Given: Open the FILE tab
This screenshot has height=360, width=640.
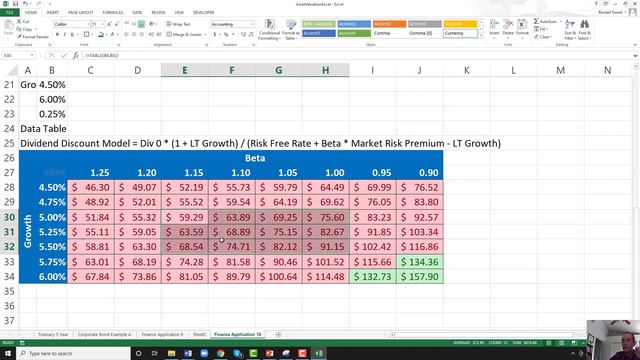Looking at the screenshot, I should click(x=9, y=13).
